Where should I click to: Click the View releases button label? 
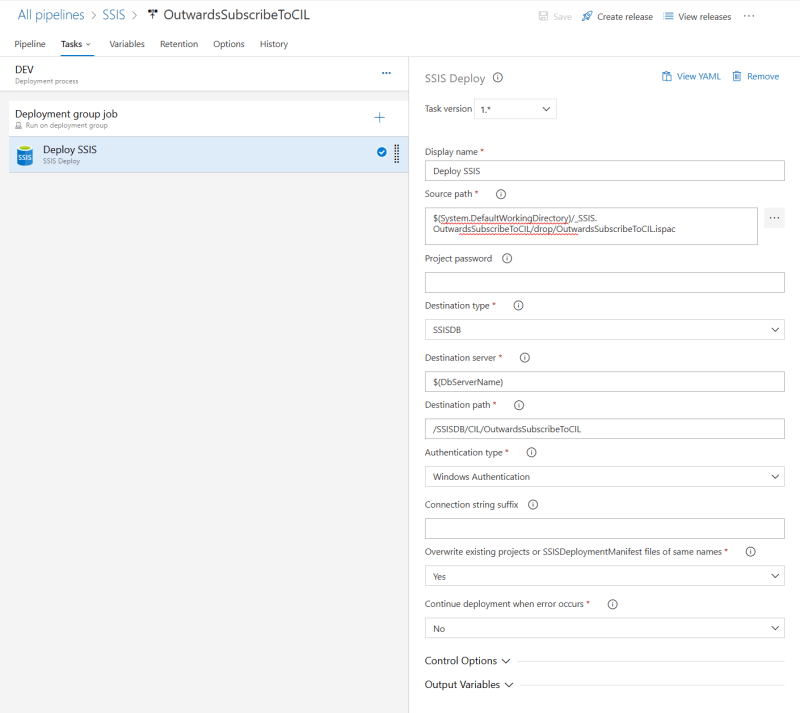[x=704, y=17]
